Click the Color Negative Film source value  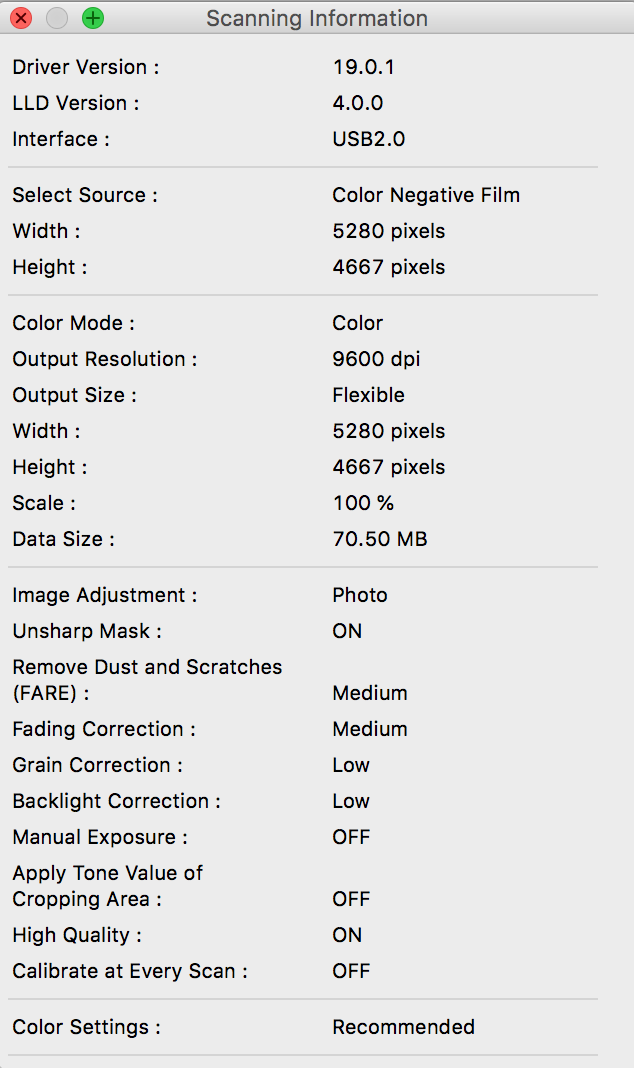point(426,195)
